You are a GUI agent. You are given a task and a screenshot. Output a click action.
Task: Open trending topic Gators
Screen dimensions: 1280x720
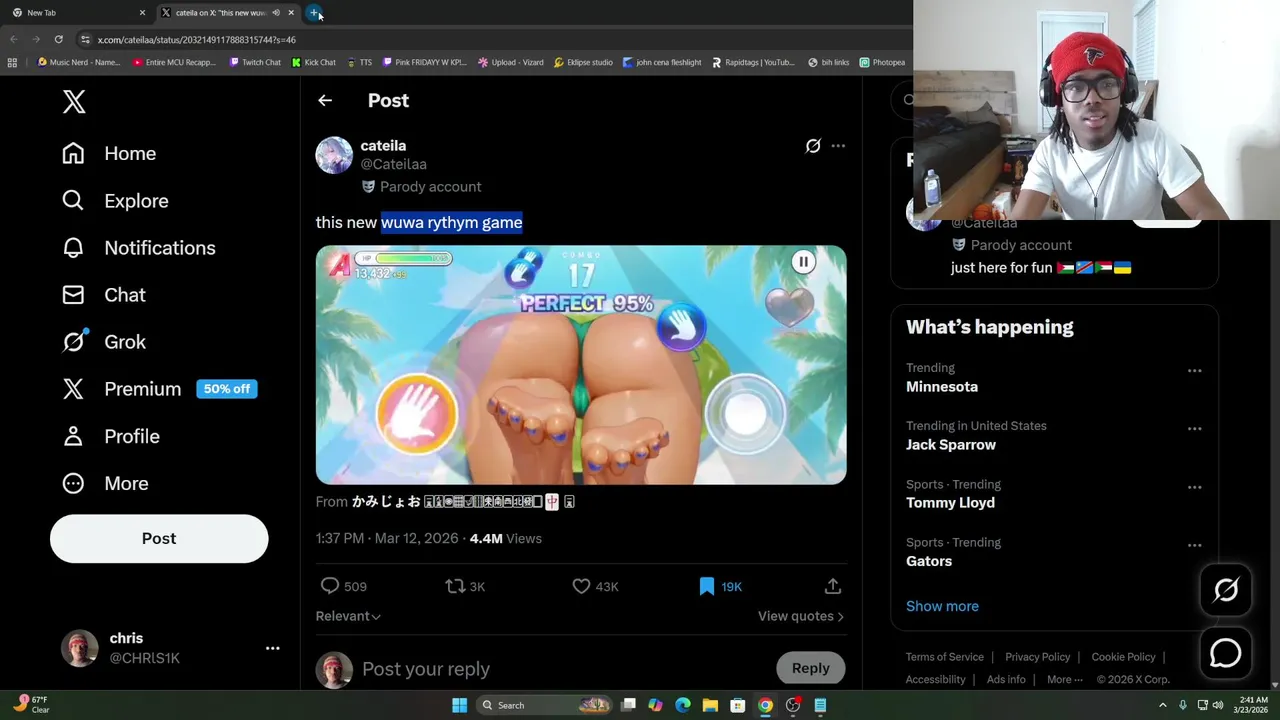[929, 561]
